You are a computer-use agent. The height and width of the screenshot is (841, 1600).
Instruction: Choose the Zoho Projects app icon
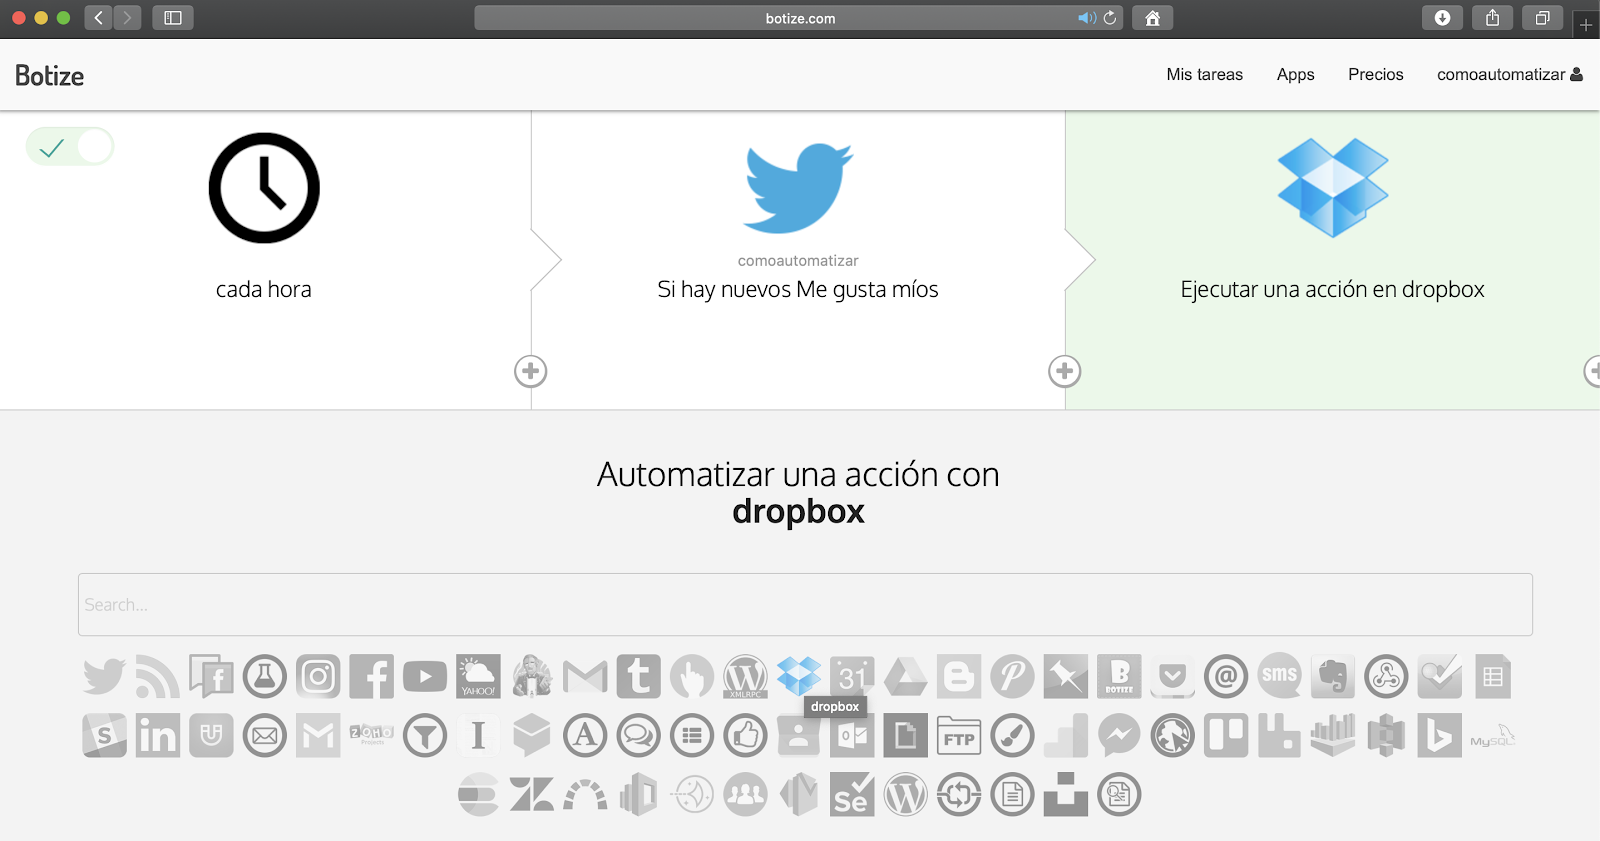[x=371, y=735]
